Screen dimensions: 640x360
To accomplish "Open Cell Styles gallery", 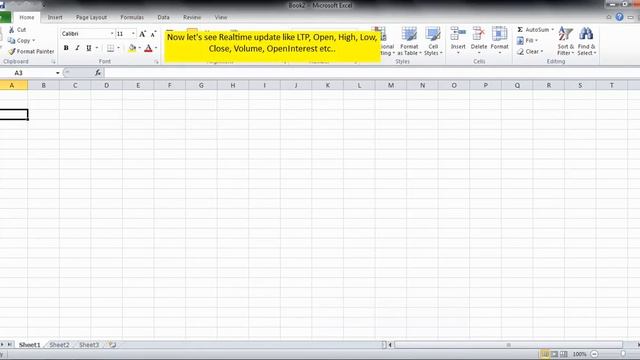I will [x=433, y=41].
